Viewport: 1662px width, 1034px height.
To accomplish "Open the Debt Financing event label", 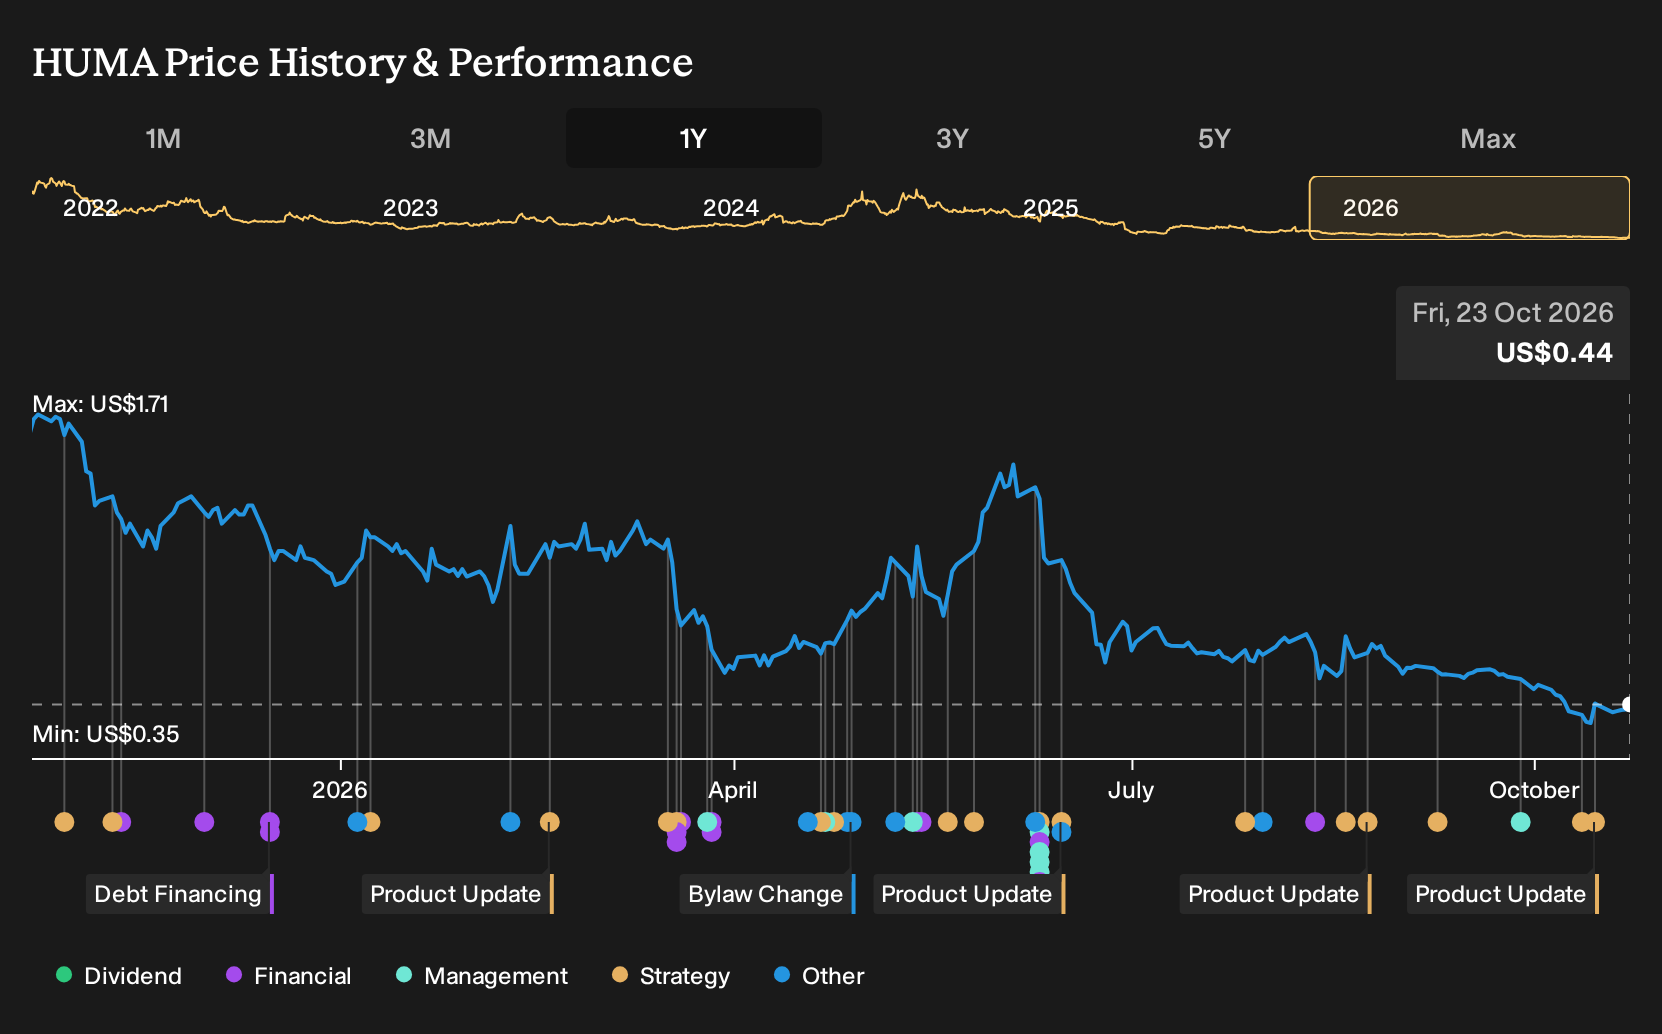I will 180,894.
